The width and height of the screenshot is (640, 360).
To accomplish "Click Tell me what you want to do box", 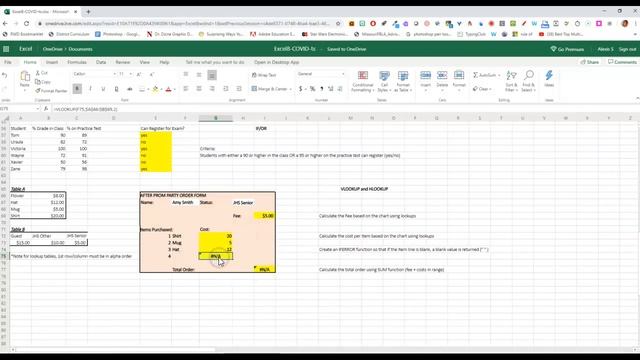I will point(215,62).
